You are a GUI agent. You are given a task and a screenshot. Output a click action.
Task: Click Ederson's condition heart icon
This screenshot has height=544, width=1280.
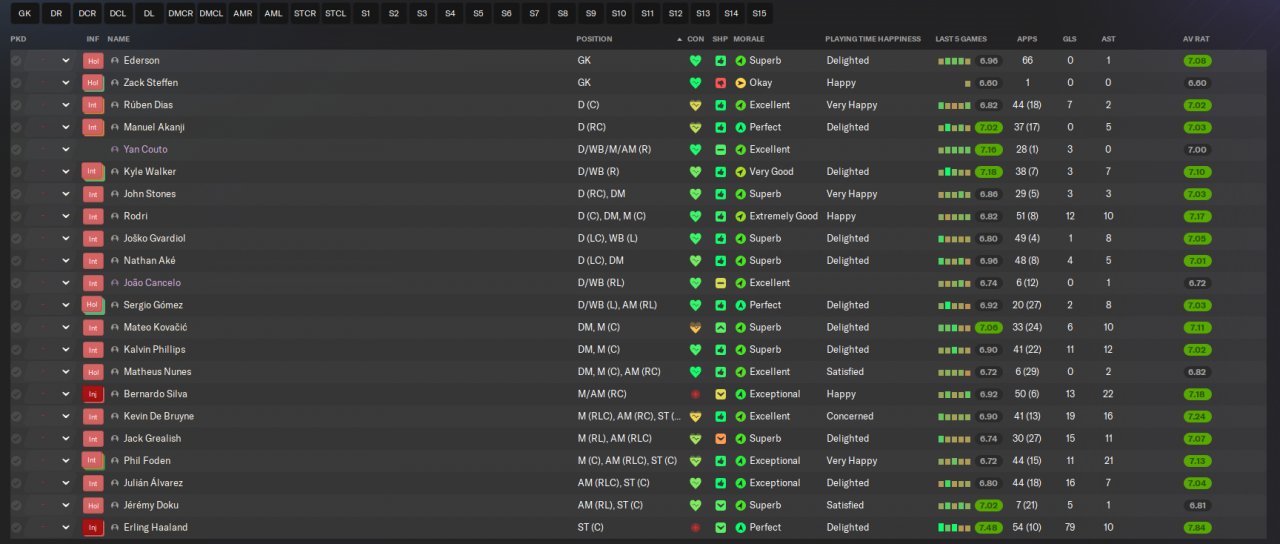[695, 60]
